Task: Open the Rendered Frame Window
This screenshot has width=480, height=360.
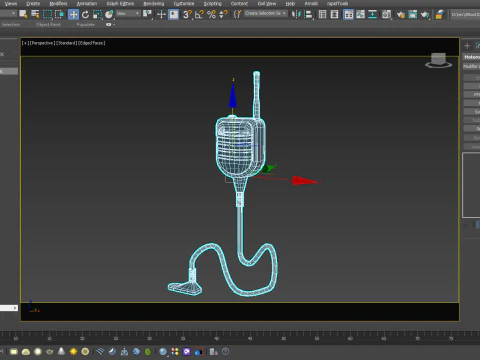Action: [x=413, y=14]
